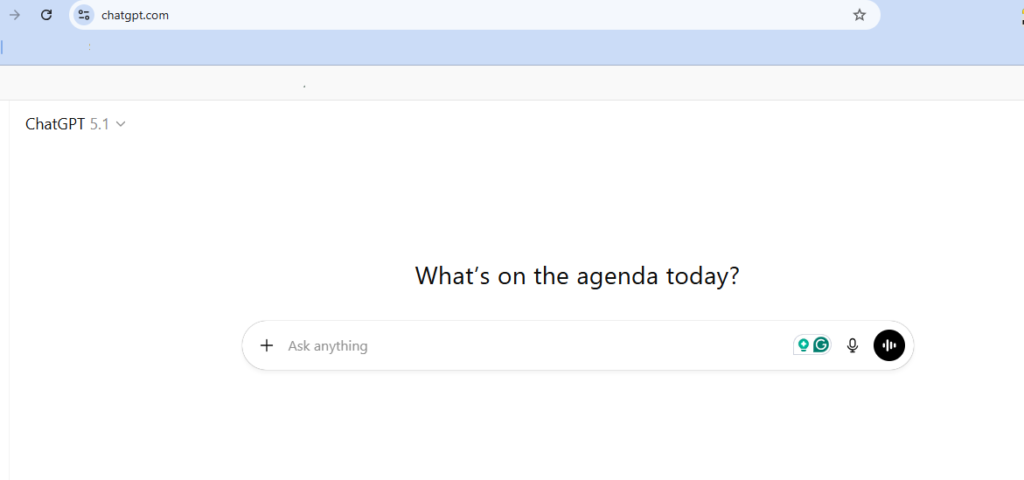Open the site information icon
Viewport: 1024px width, 480px height.
click(x=84, y=15)
